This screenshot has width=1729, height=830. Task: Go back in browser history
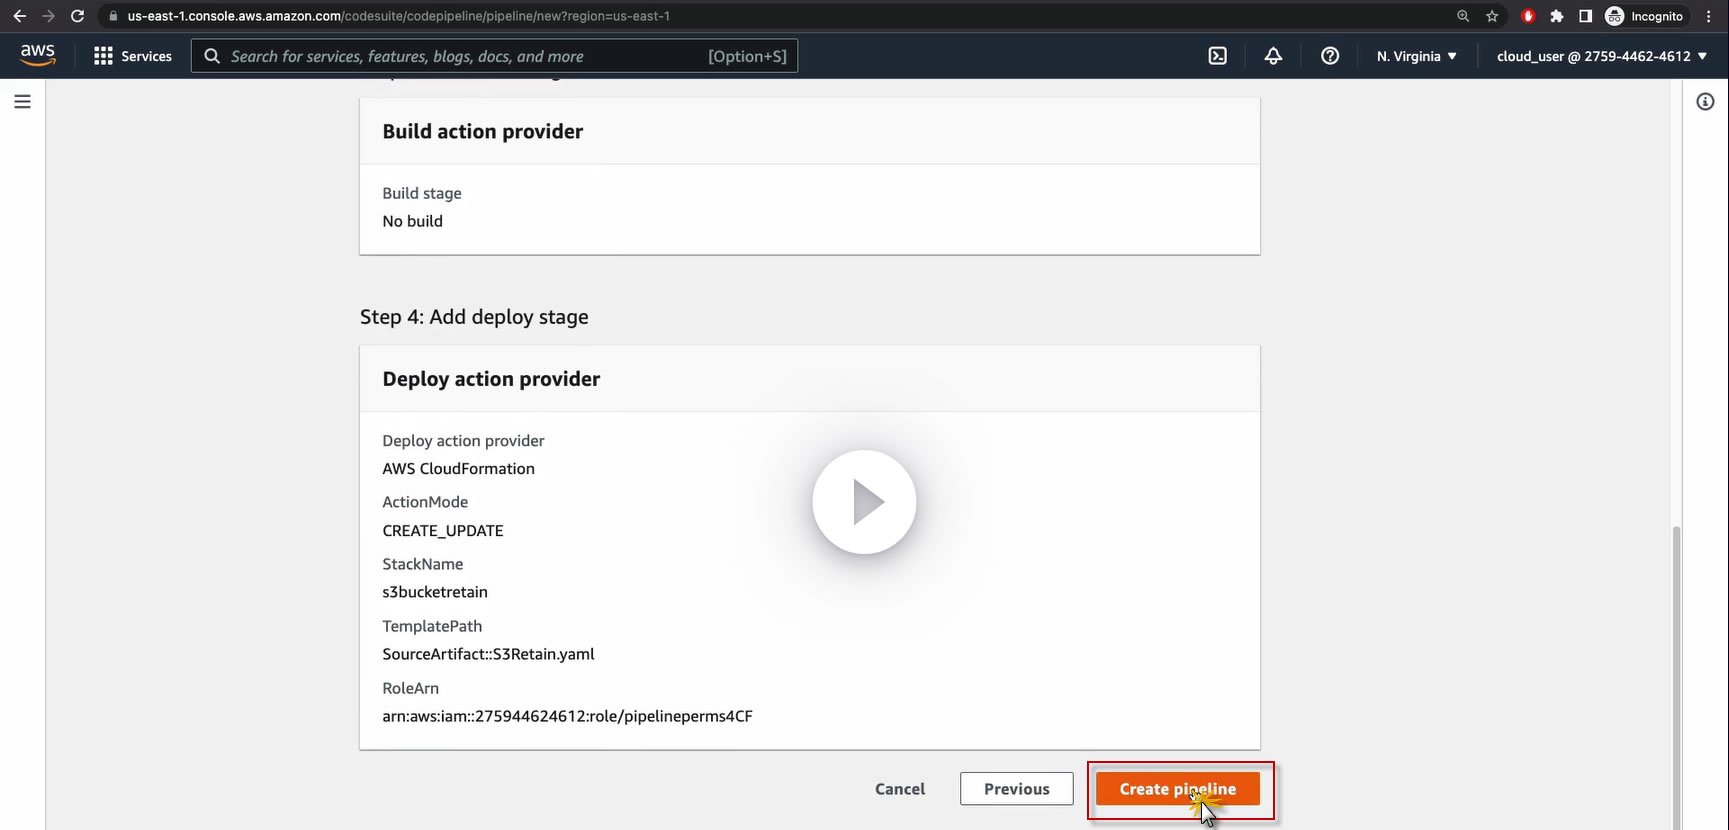19,16
